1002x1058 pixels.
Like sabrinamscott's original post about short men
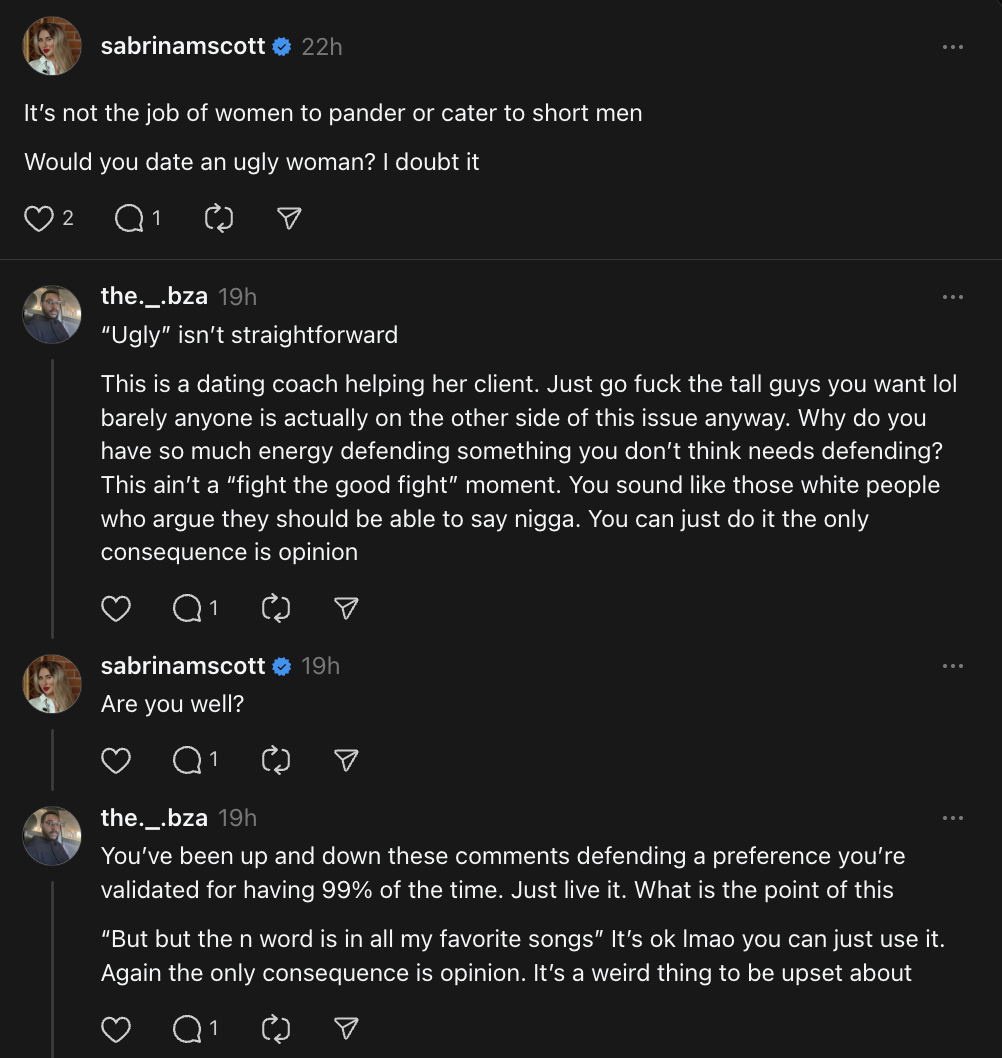coord(38,218)
